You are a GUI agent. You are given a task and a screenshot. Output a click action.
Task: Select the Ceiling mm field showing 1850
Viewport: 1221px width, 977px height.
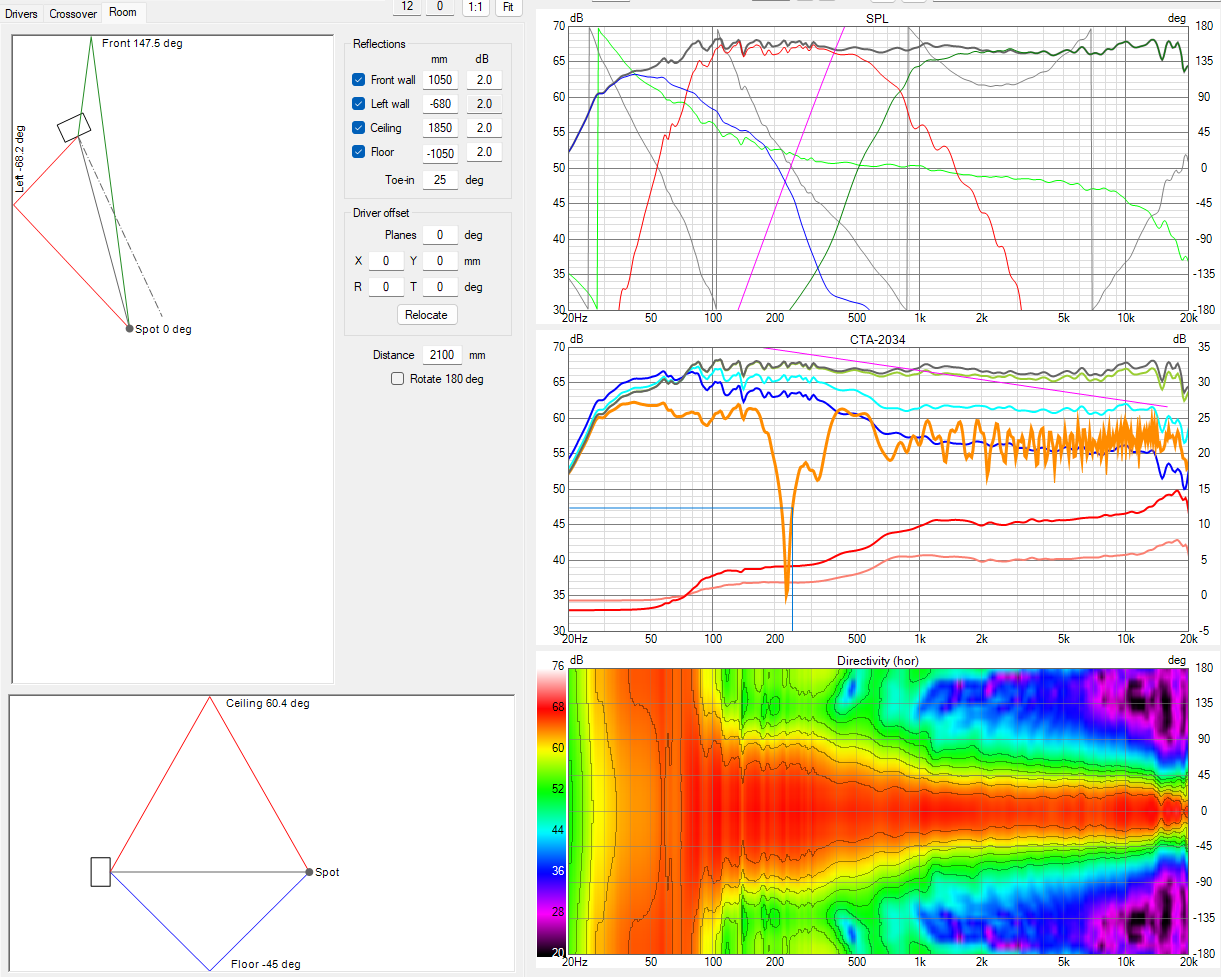(440, 128)
